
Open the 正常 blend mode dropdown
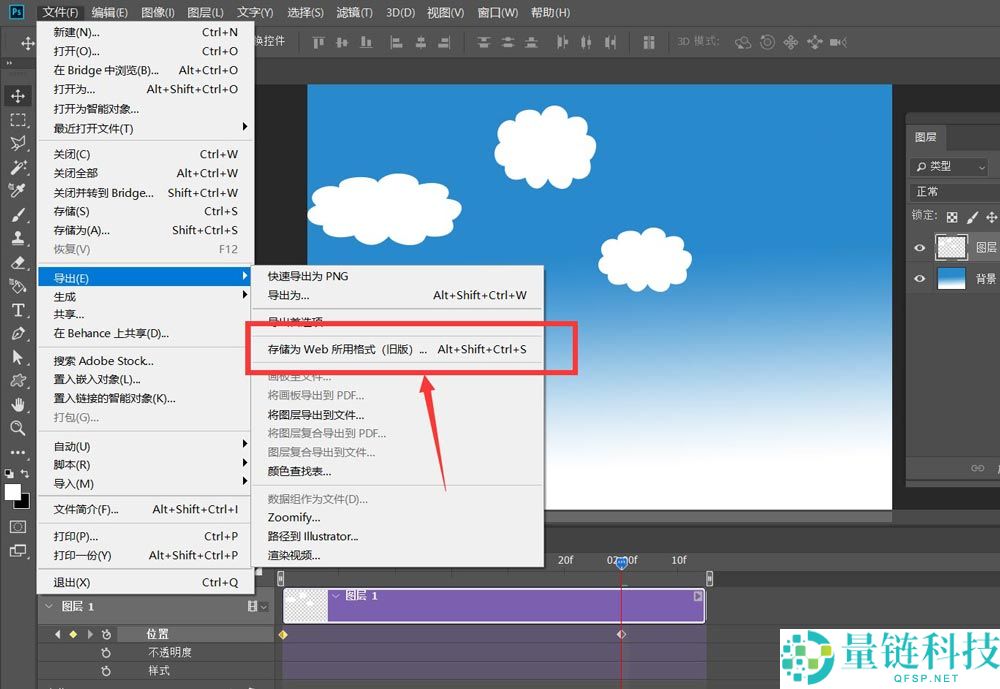point(950,191)
